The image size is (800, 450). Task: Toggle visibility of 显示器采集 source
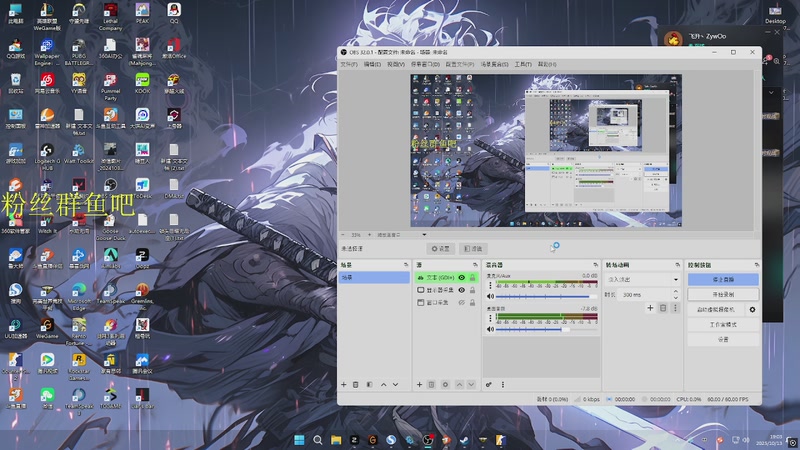click(461, 290)
